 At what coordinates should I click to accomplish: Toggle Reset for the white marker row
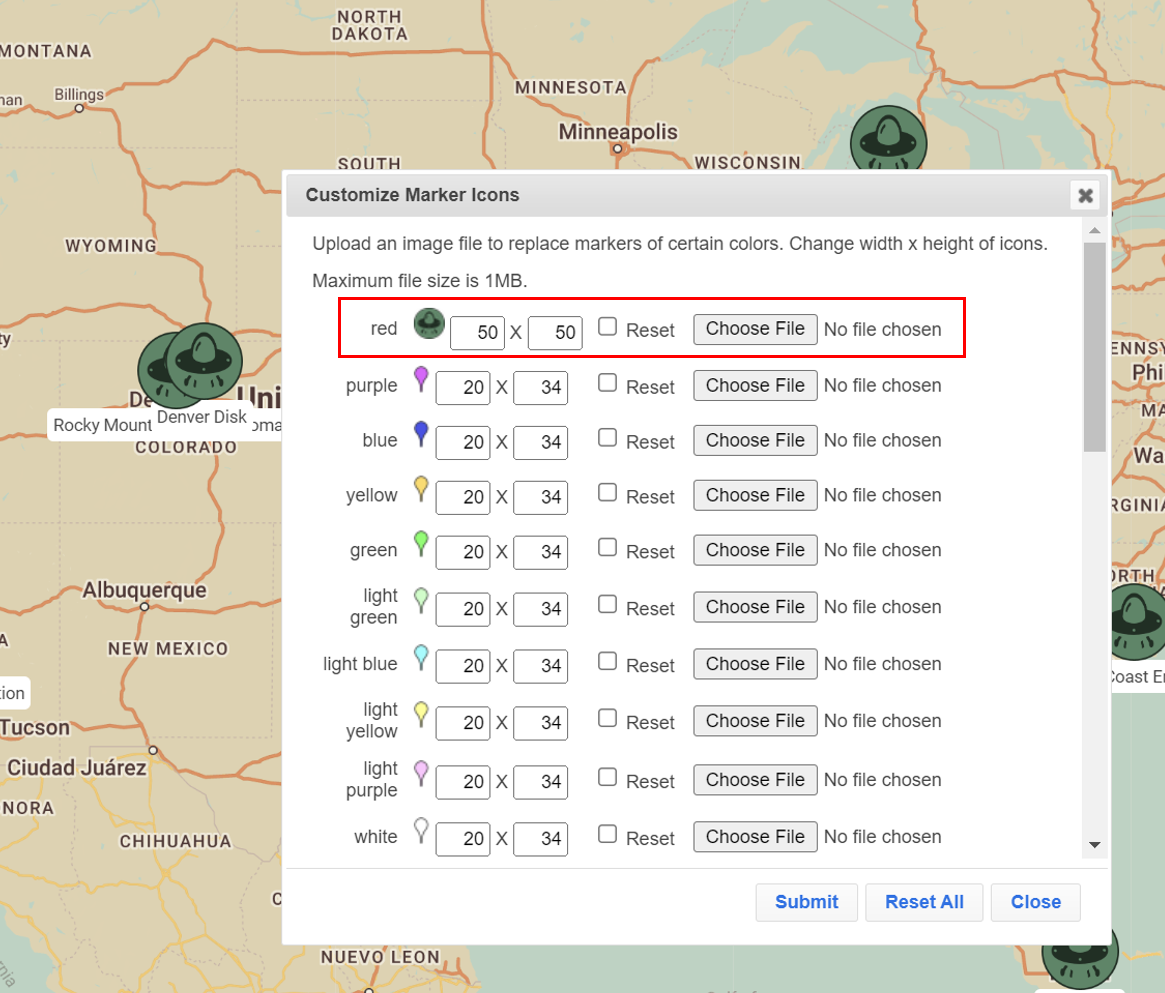607,833
